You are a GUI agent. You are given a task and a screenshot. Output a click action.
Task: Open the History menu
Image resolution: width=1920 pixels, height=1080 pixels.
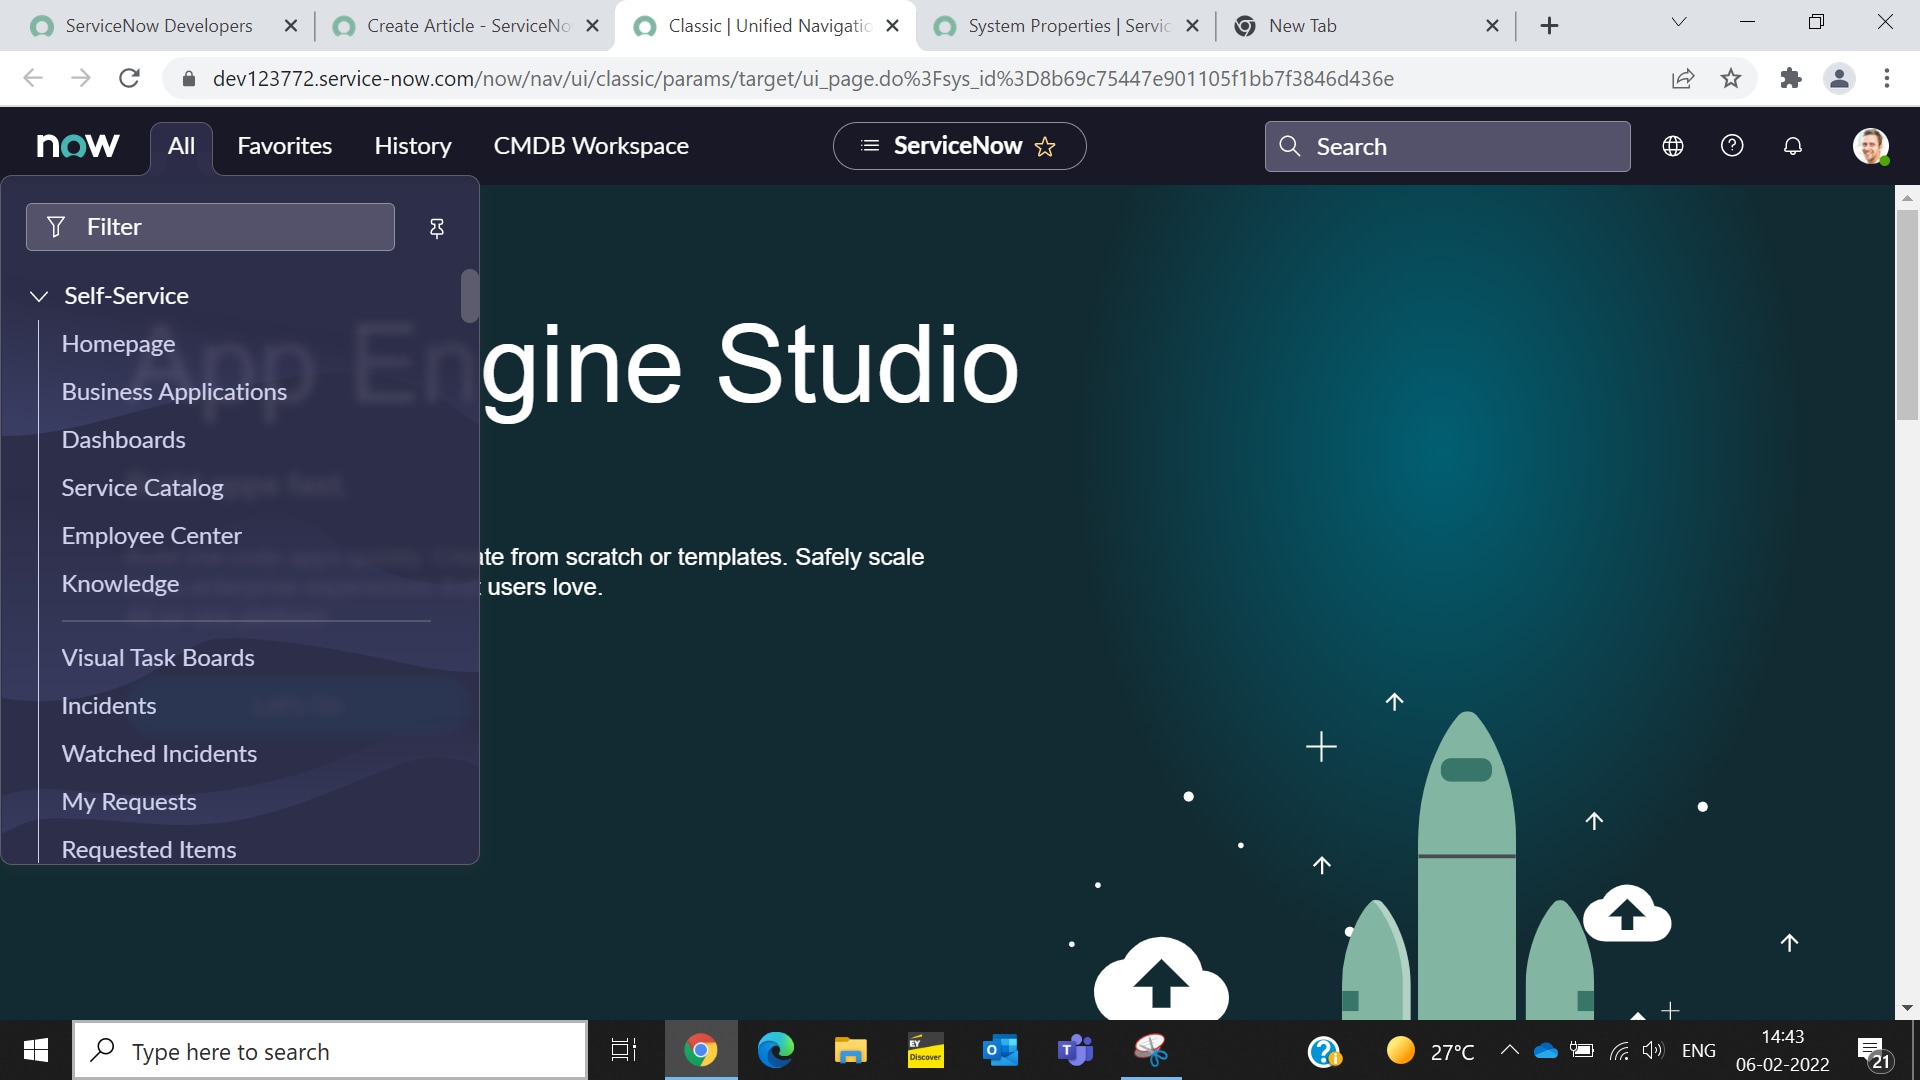pos(412,146)
